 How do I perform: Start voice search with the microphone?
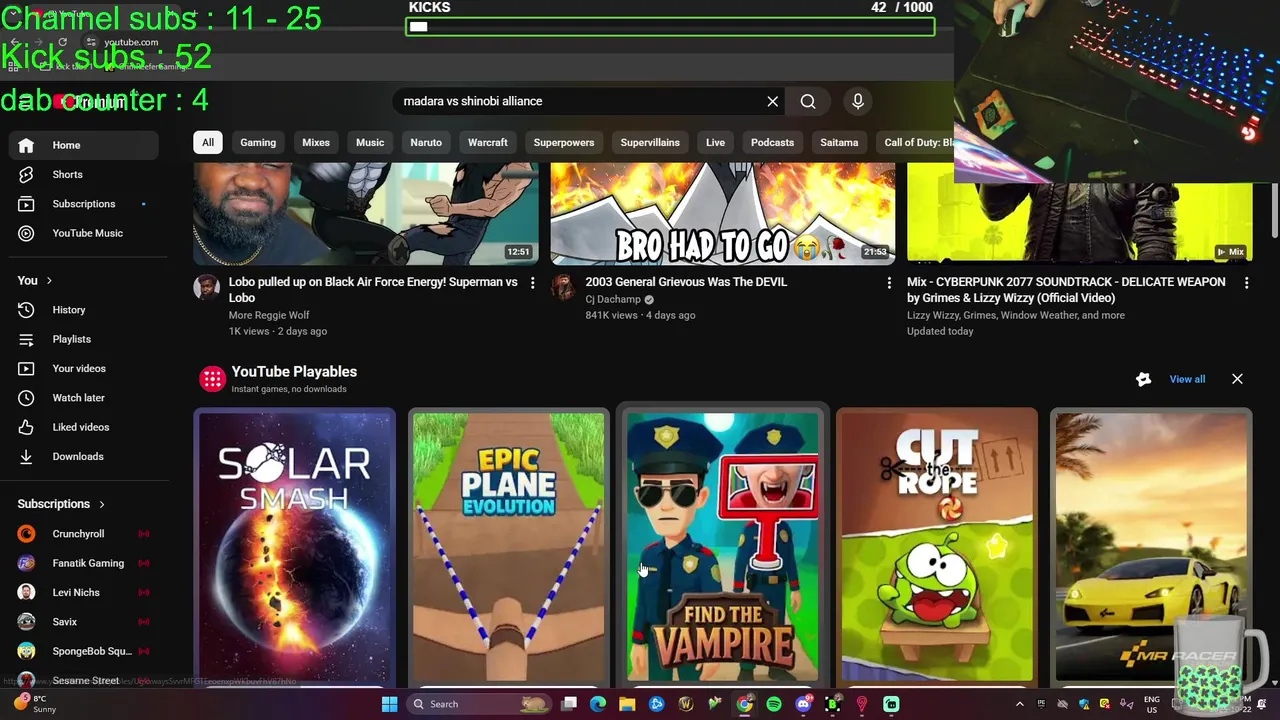(x=857, y=101)
